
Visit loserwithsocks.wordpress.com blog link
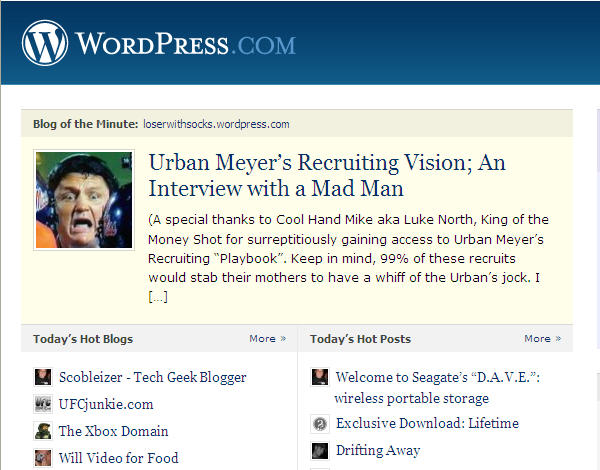[x=216, y=124]
